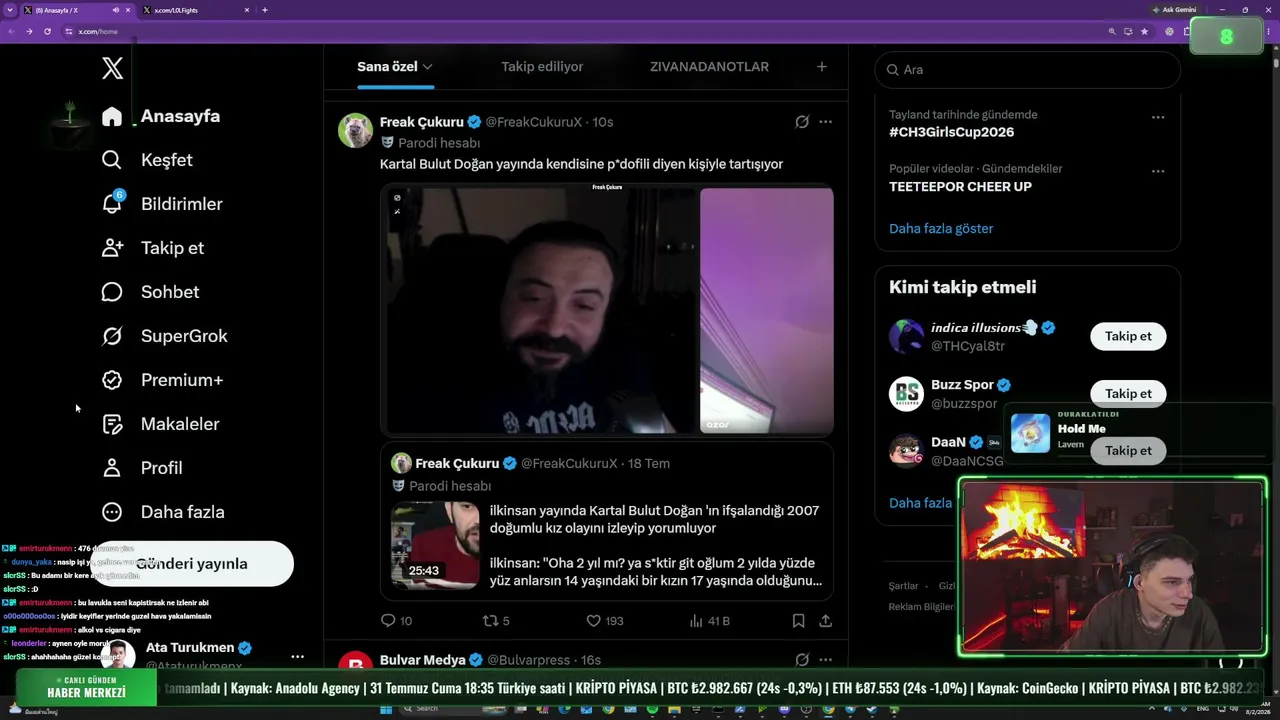Reload the page in the browser

(x=47, y=31)
